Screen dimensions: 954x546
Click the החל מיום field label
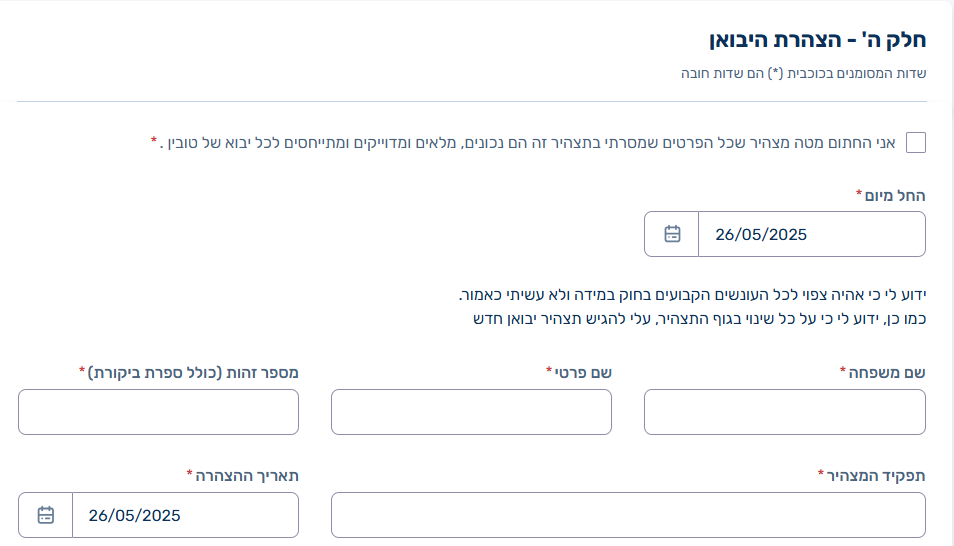pos(894,196)
